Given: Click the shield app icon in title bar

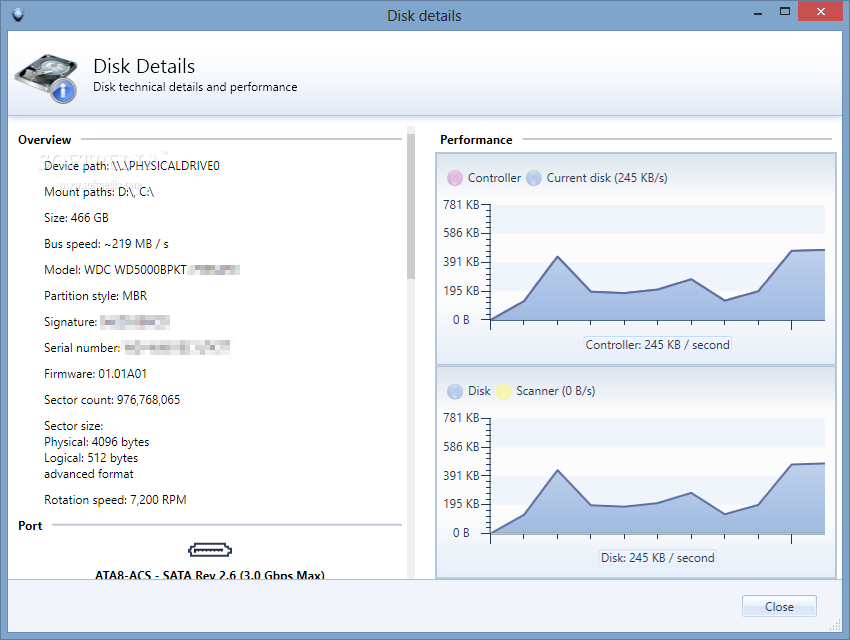Looking at the screenshot, I should point(18,15).
